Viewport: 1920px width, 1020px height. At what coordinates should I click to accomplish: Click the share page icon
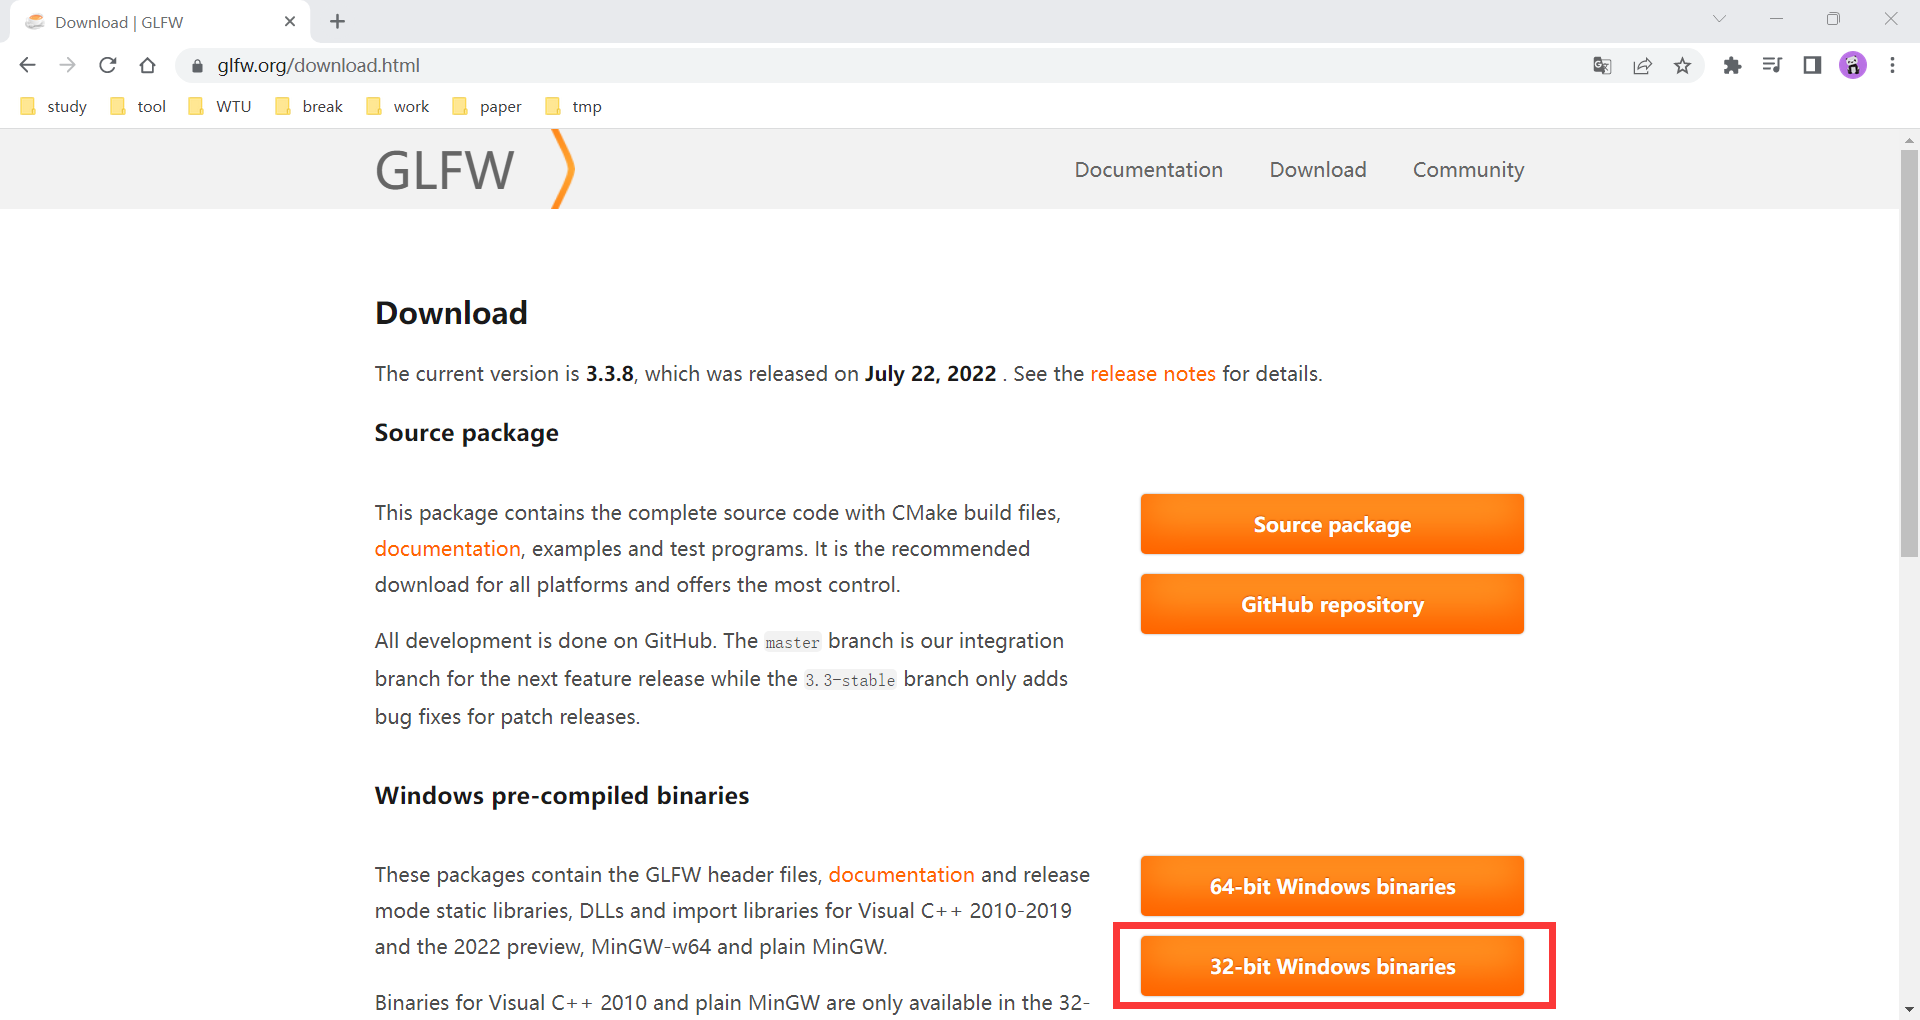click(x=1642, y=66)
